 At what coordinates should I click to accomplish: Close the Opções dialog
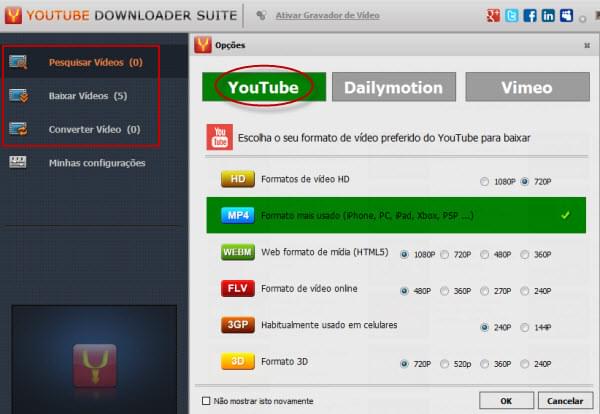click(587, 46)
